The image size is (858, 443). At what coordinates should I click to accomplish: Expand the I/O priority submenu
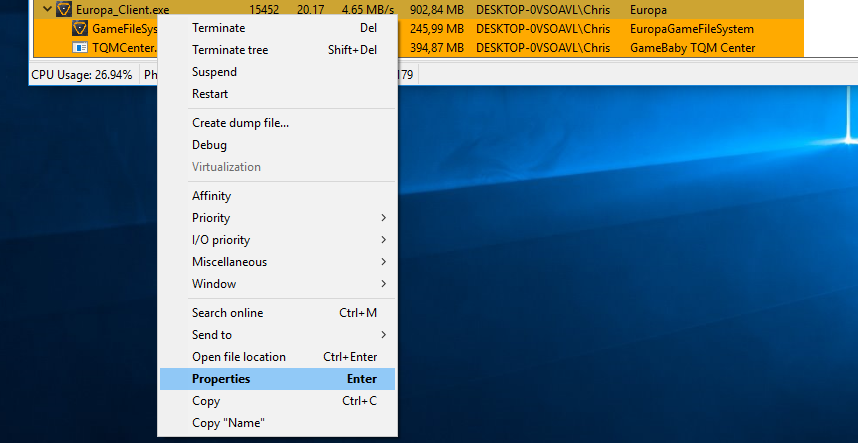pos(277,240)
